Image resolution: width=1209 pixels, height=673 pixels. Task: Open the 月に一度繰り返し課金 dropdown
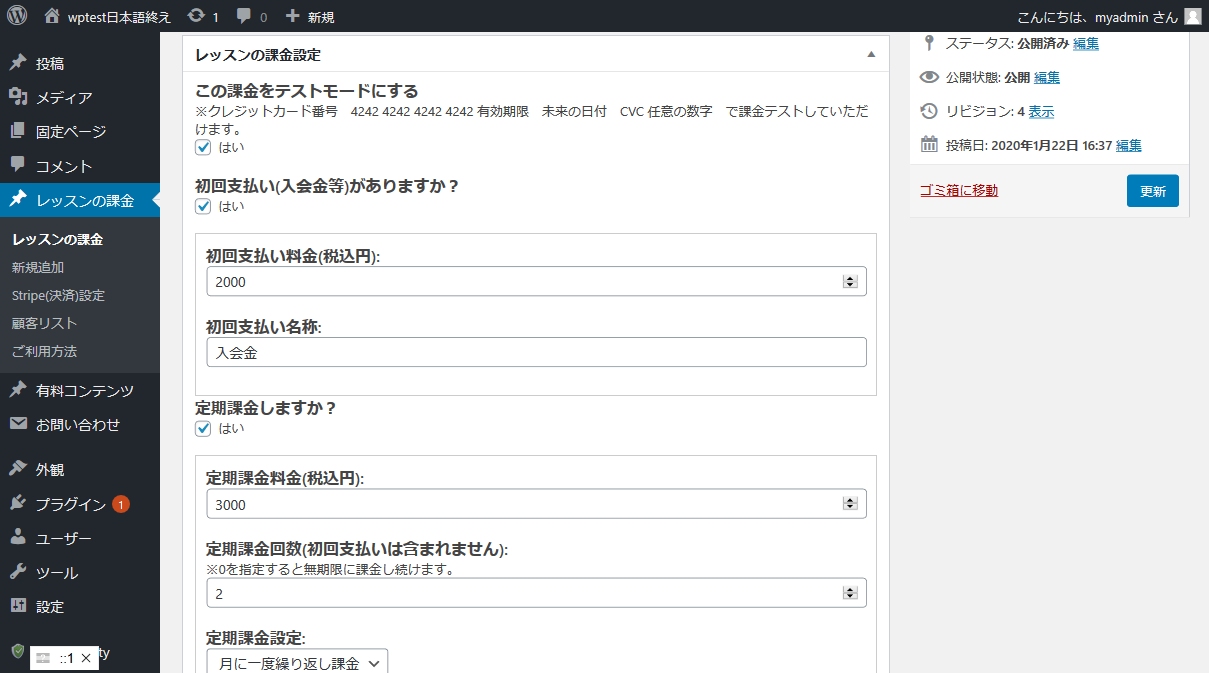(297, 662)
